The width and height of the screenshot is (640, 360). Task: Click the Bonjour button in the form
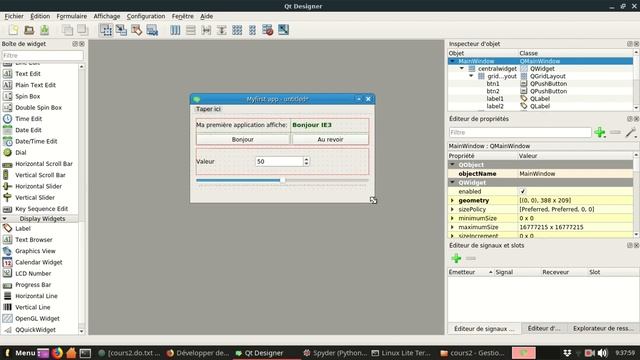243,140
